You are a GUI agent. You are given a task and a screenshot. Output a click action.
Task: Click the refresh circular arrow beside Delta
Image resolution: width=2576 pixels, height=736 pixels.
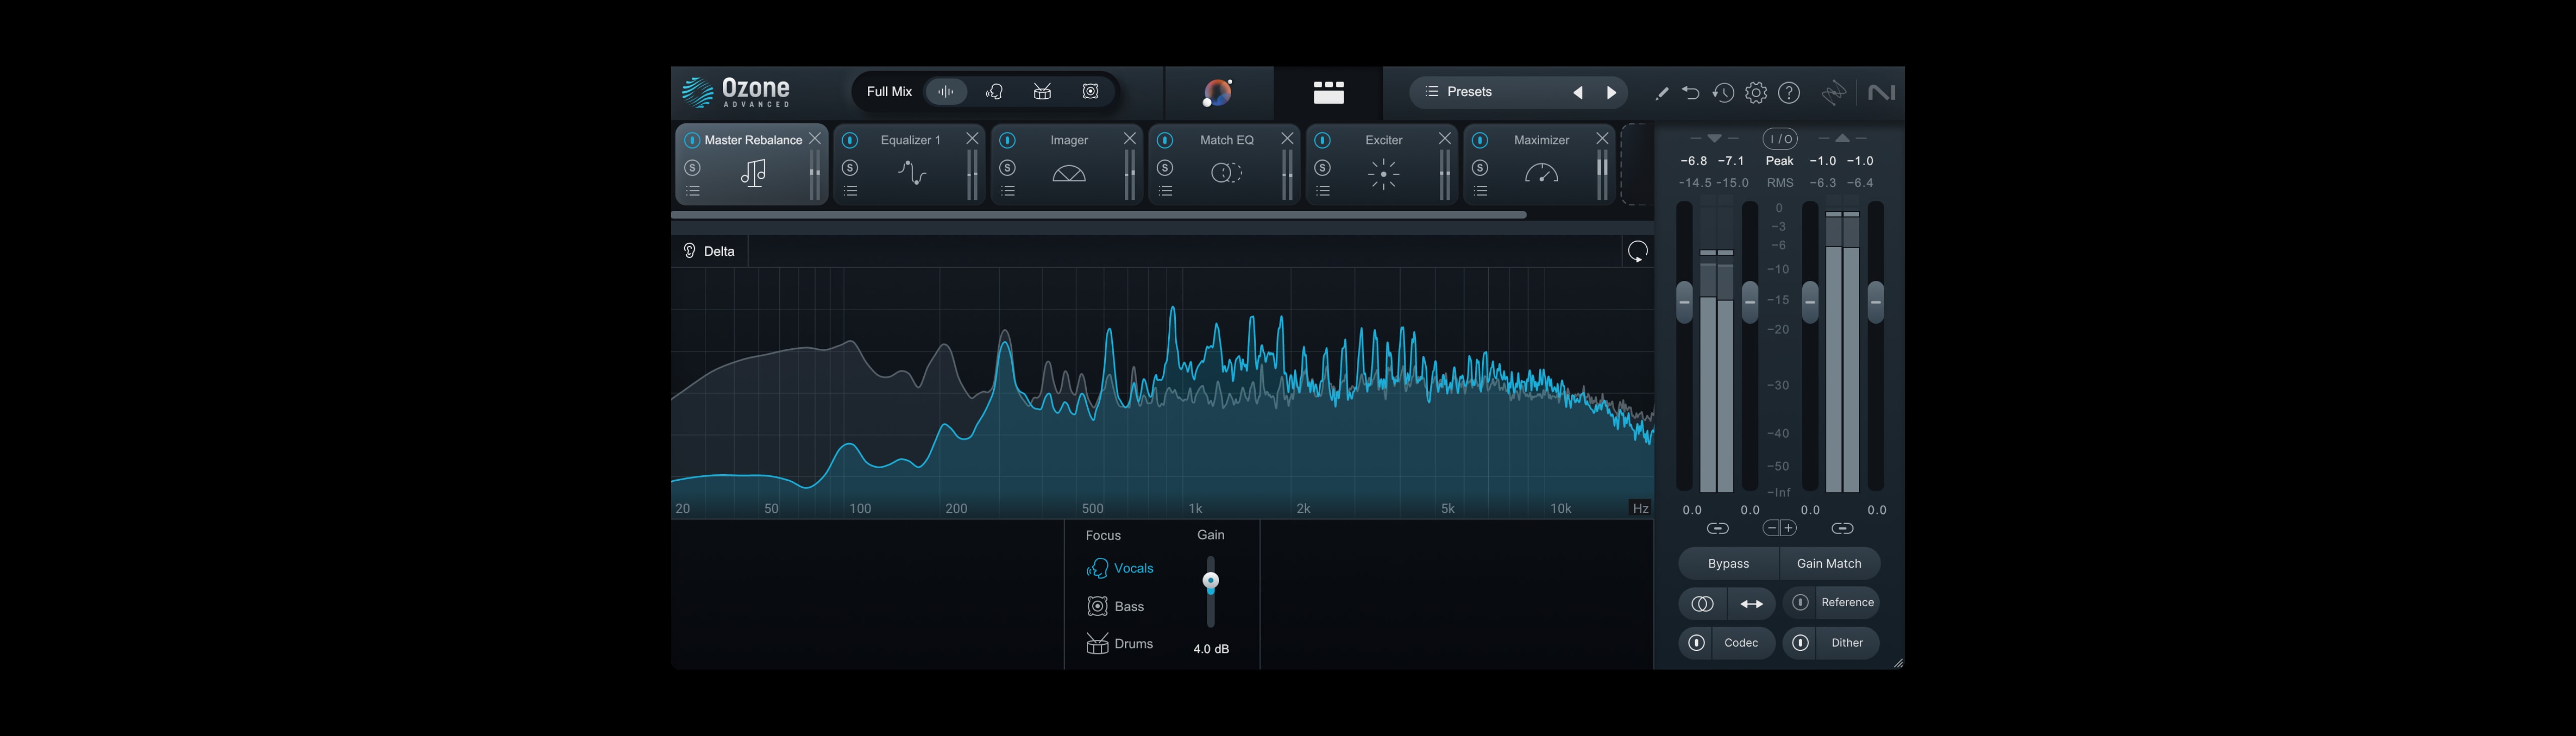[x=1637, y=251]
